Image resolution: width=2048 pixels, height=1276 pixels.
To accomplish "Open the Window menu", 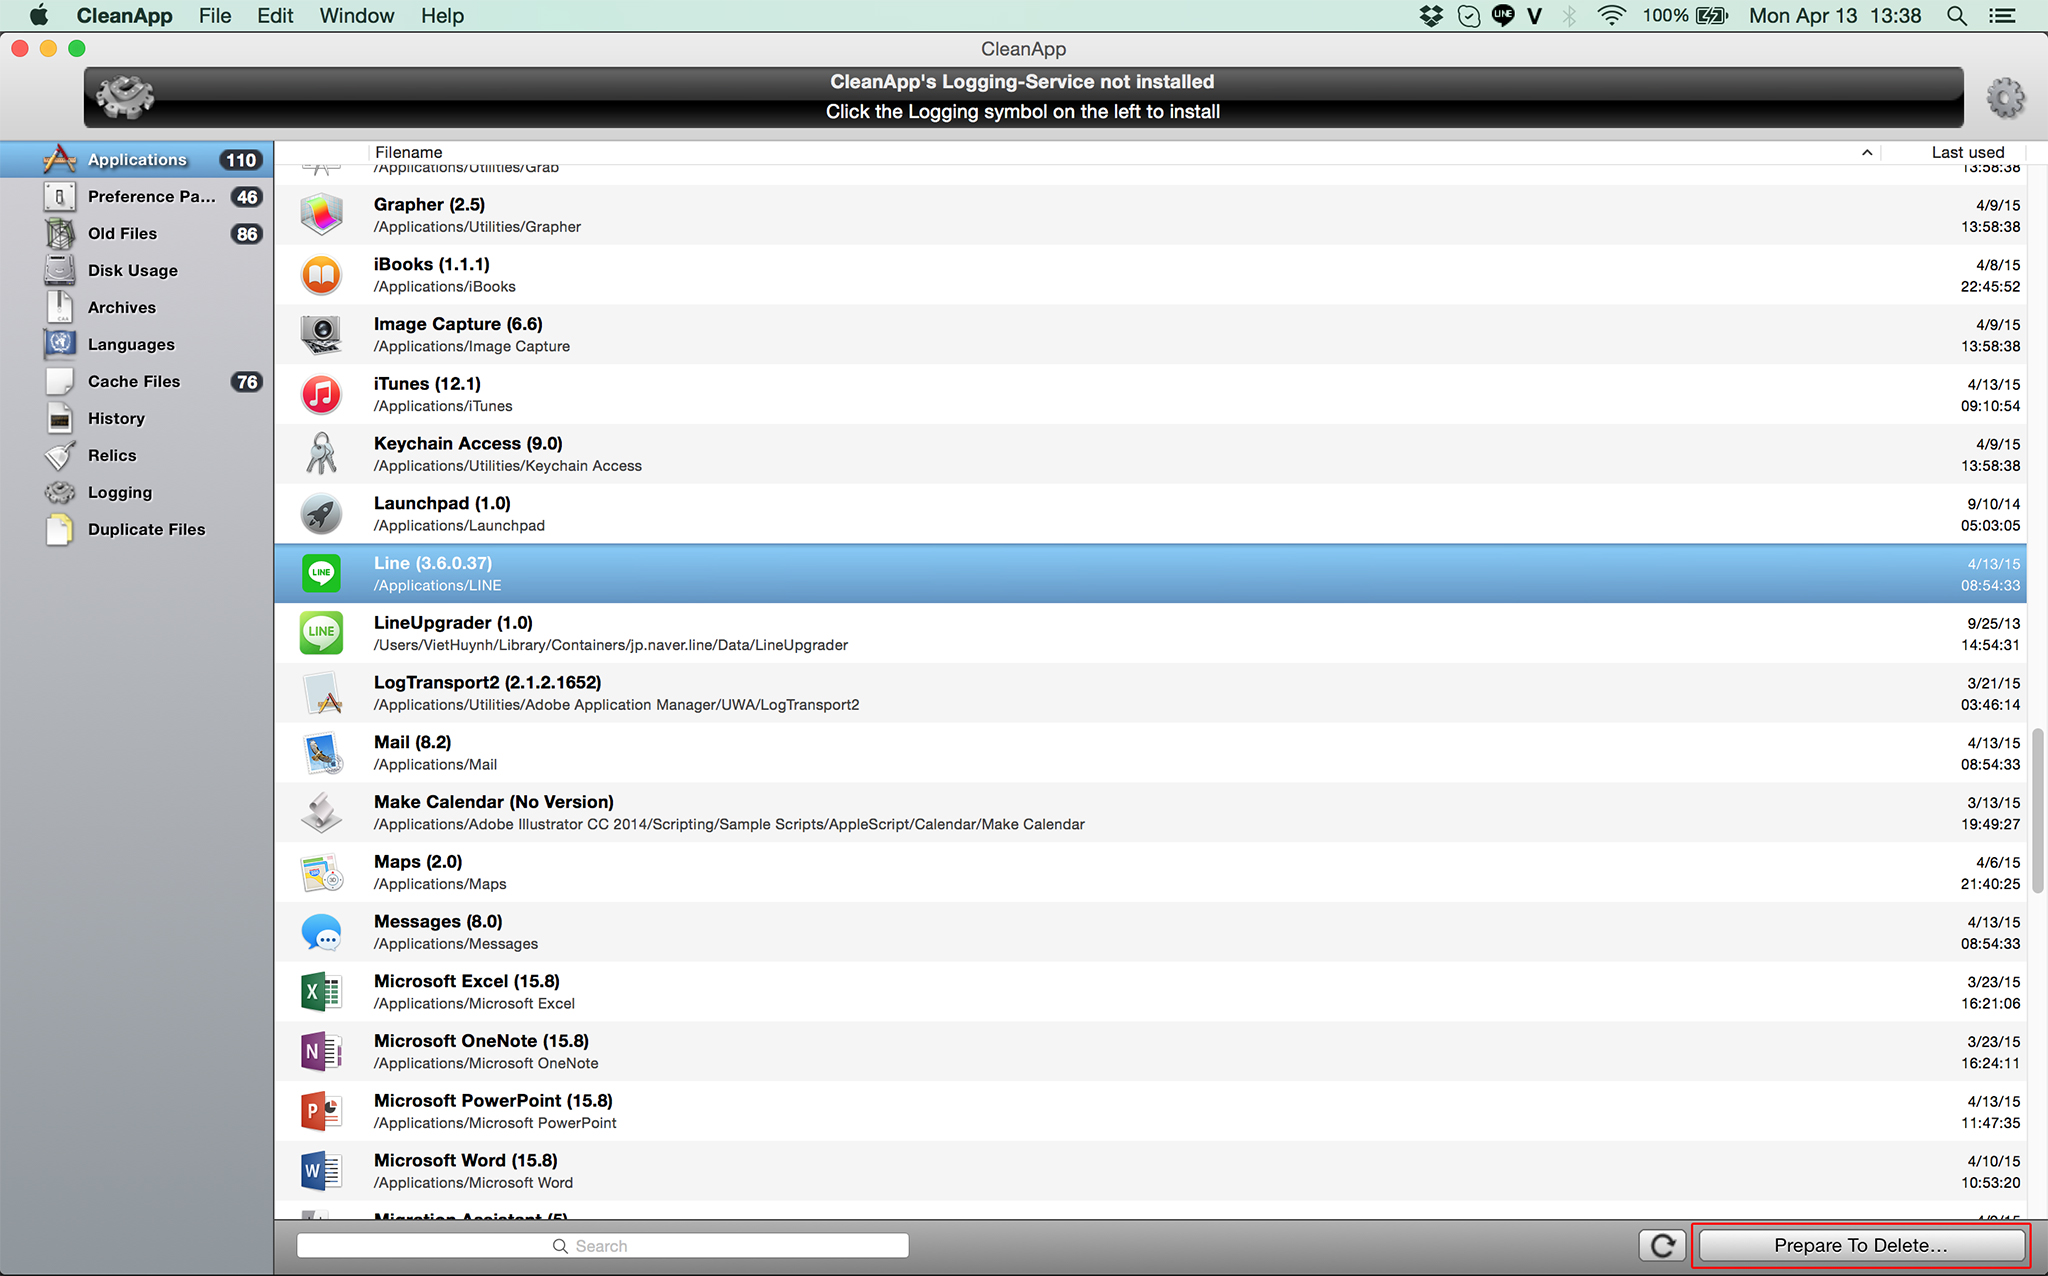I will click(x=356, y=16).
